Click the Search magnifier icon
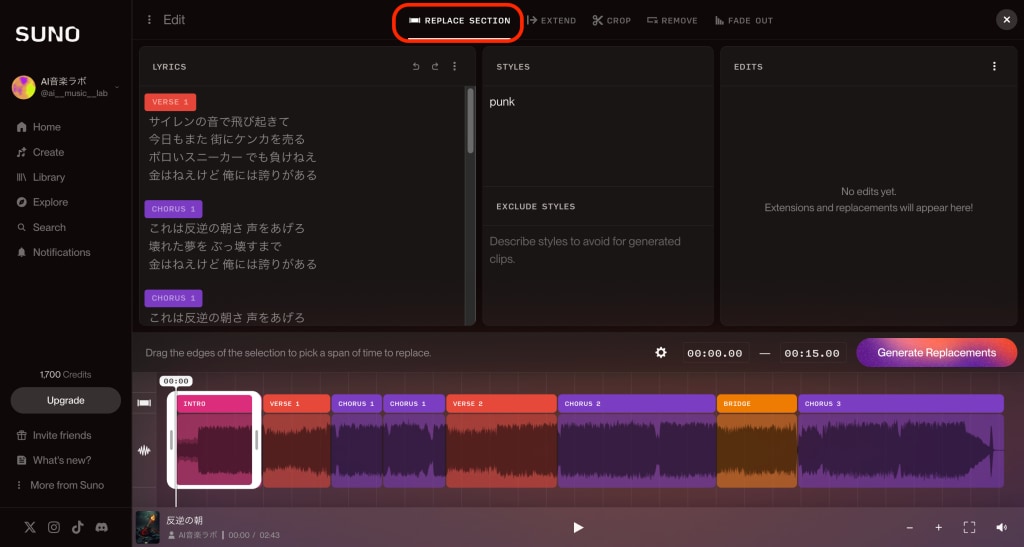The image size is (1024, 547). pyautogui.click(x=22, y=227)
